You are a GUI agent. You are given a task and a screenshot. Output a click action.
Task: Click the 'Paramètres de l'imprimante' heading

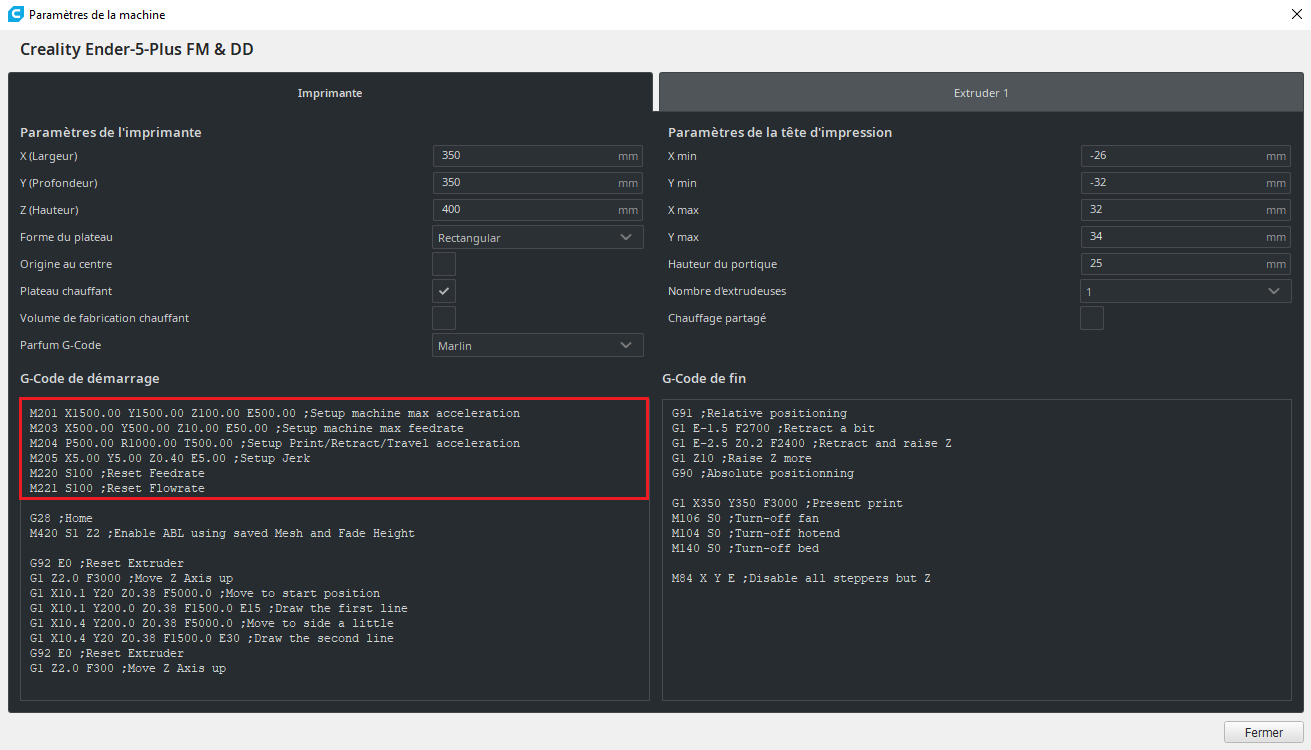pyautogui.click(x=111, y=132)
